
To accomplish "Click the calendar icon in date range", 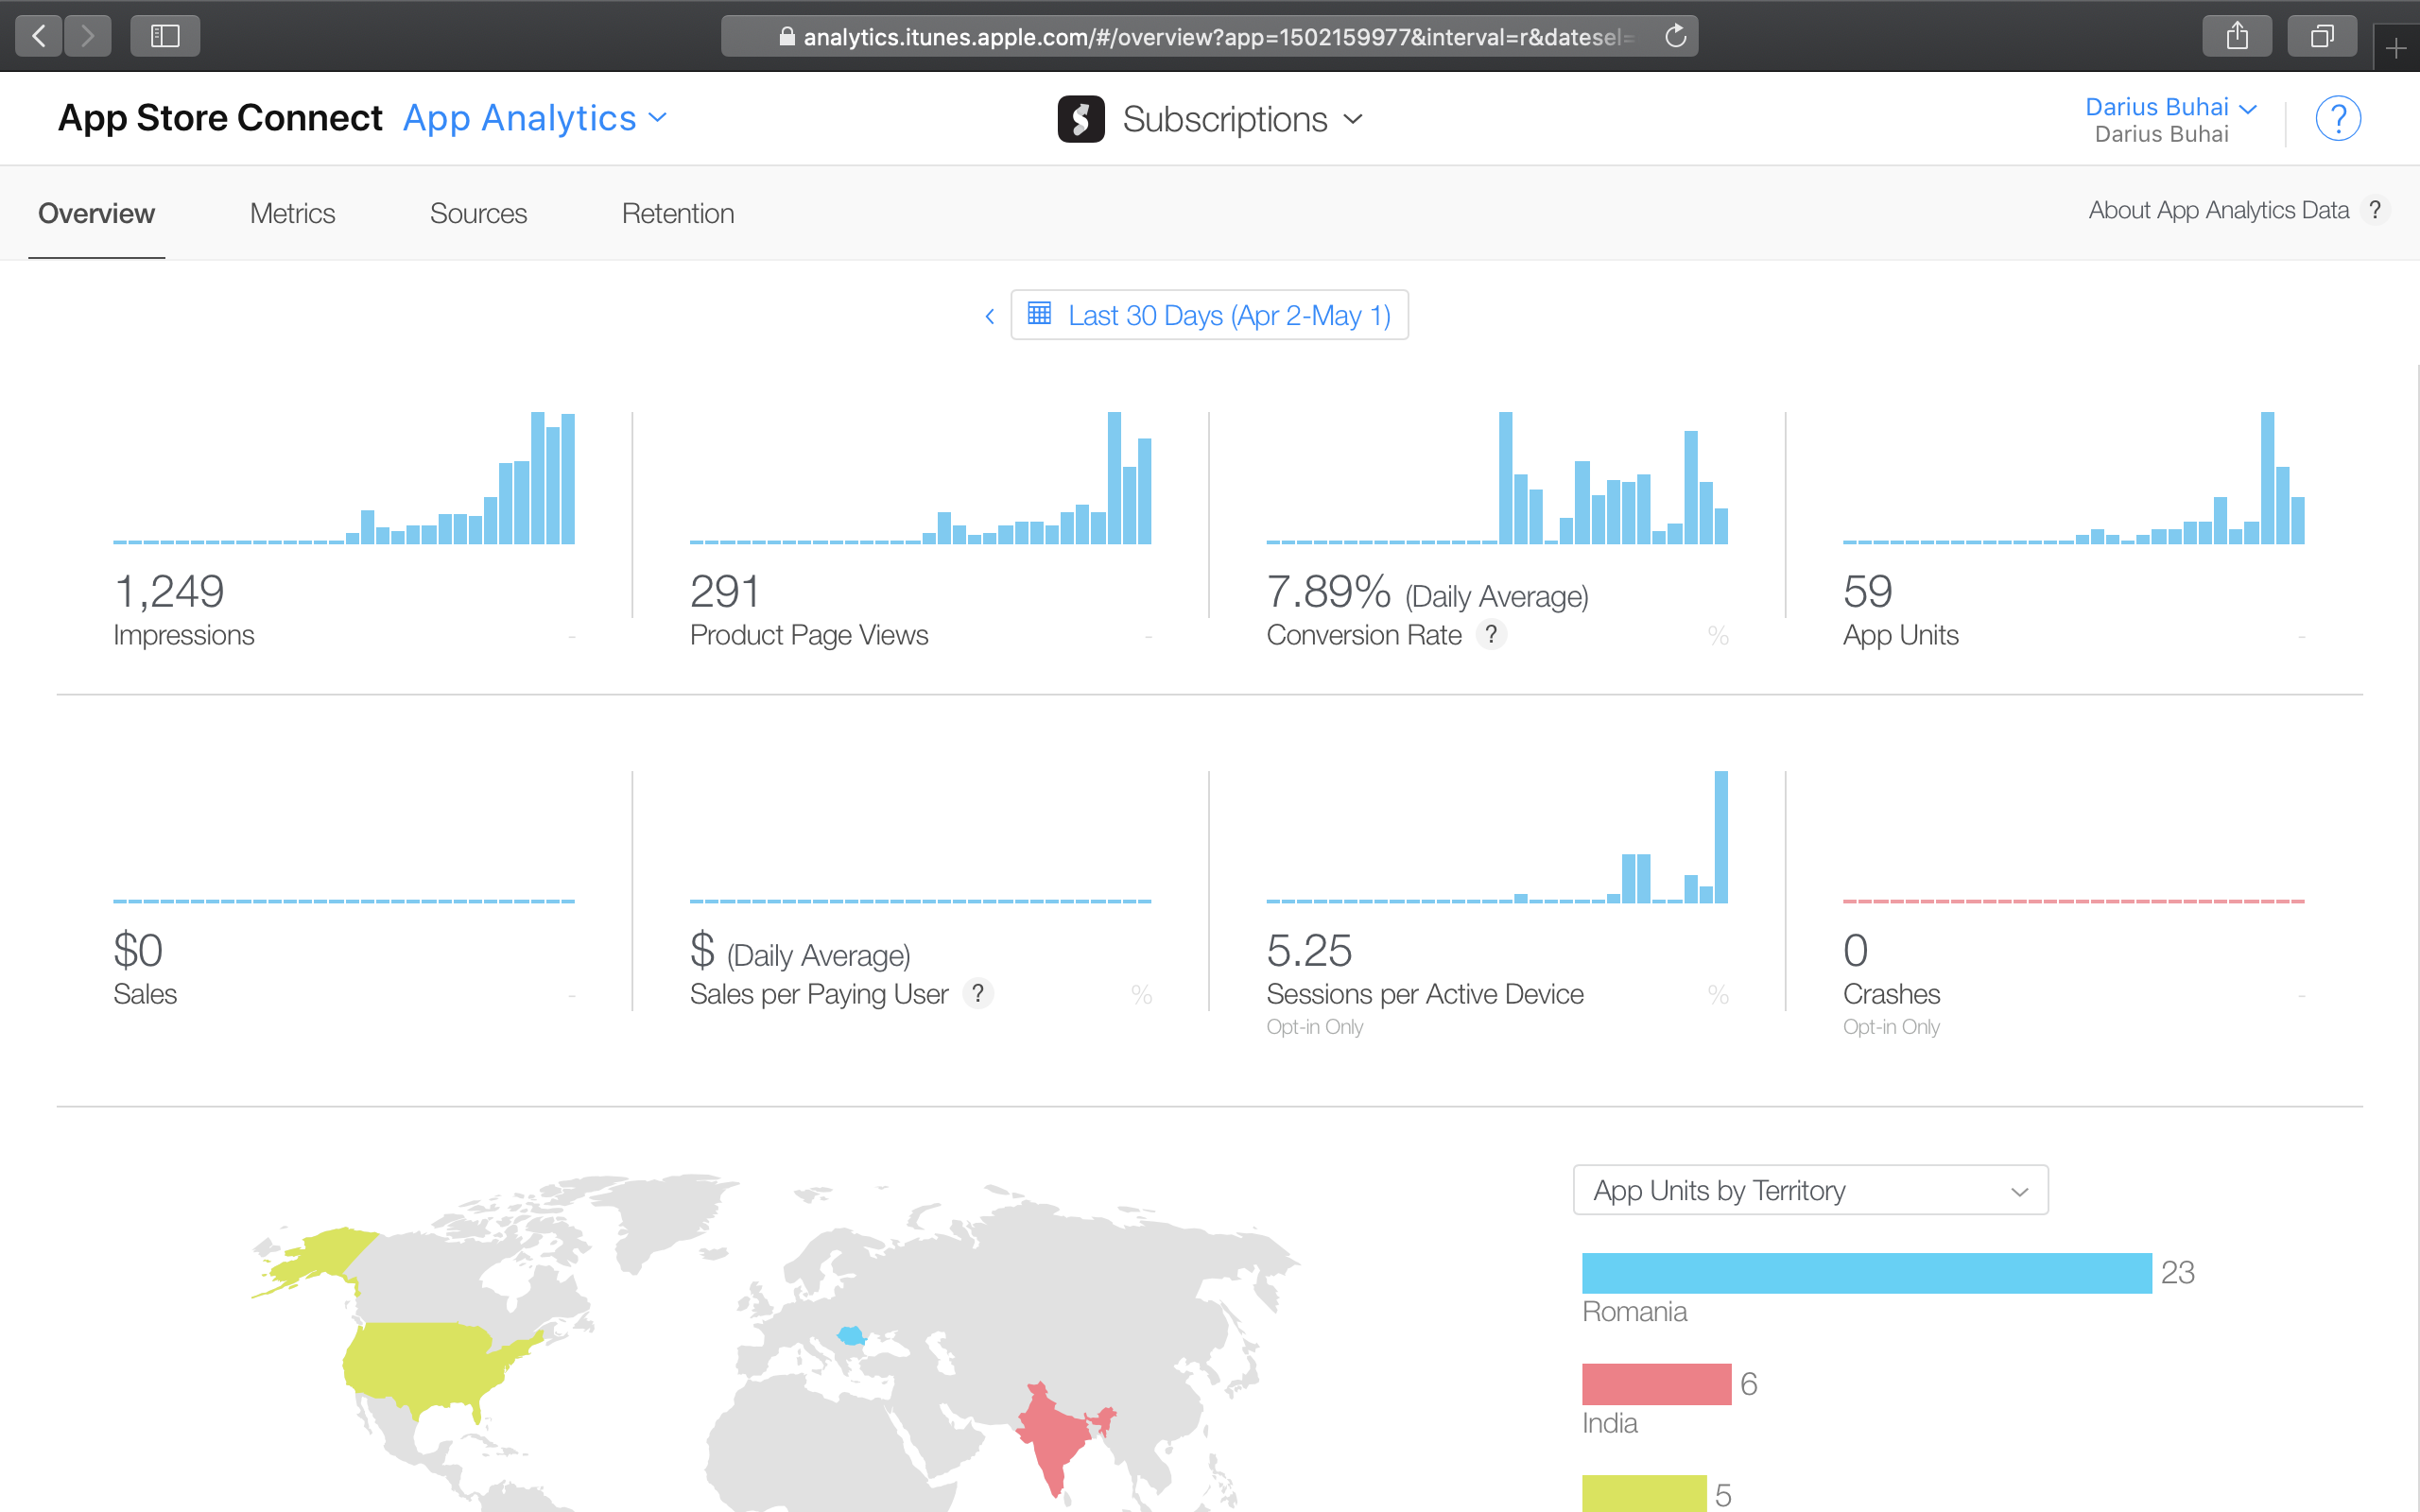I will point(1039,314).
